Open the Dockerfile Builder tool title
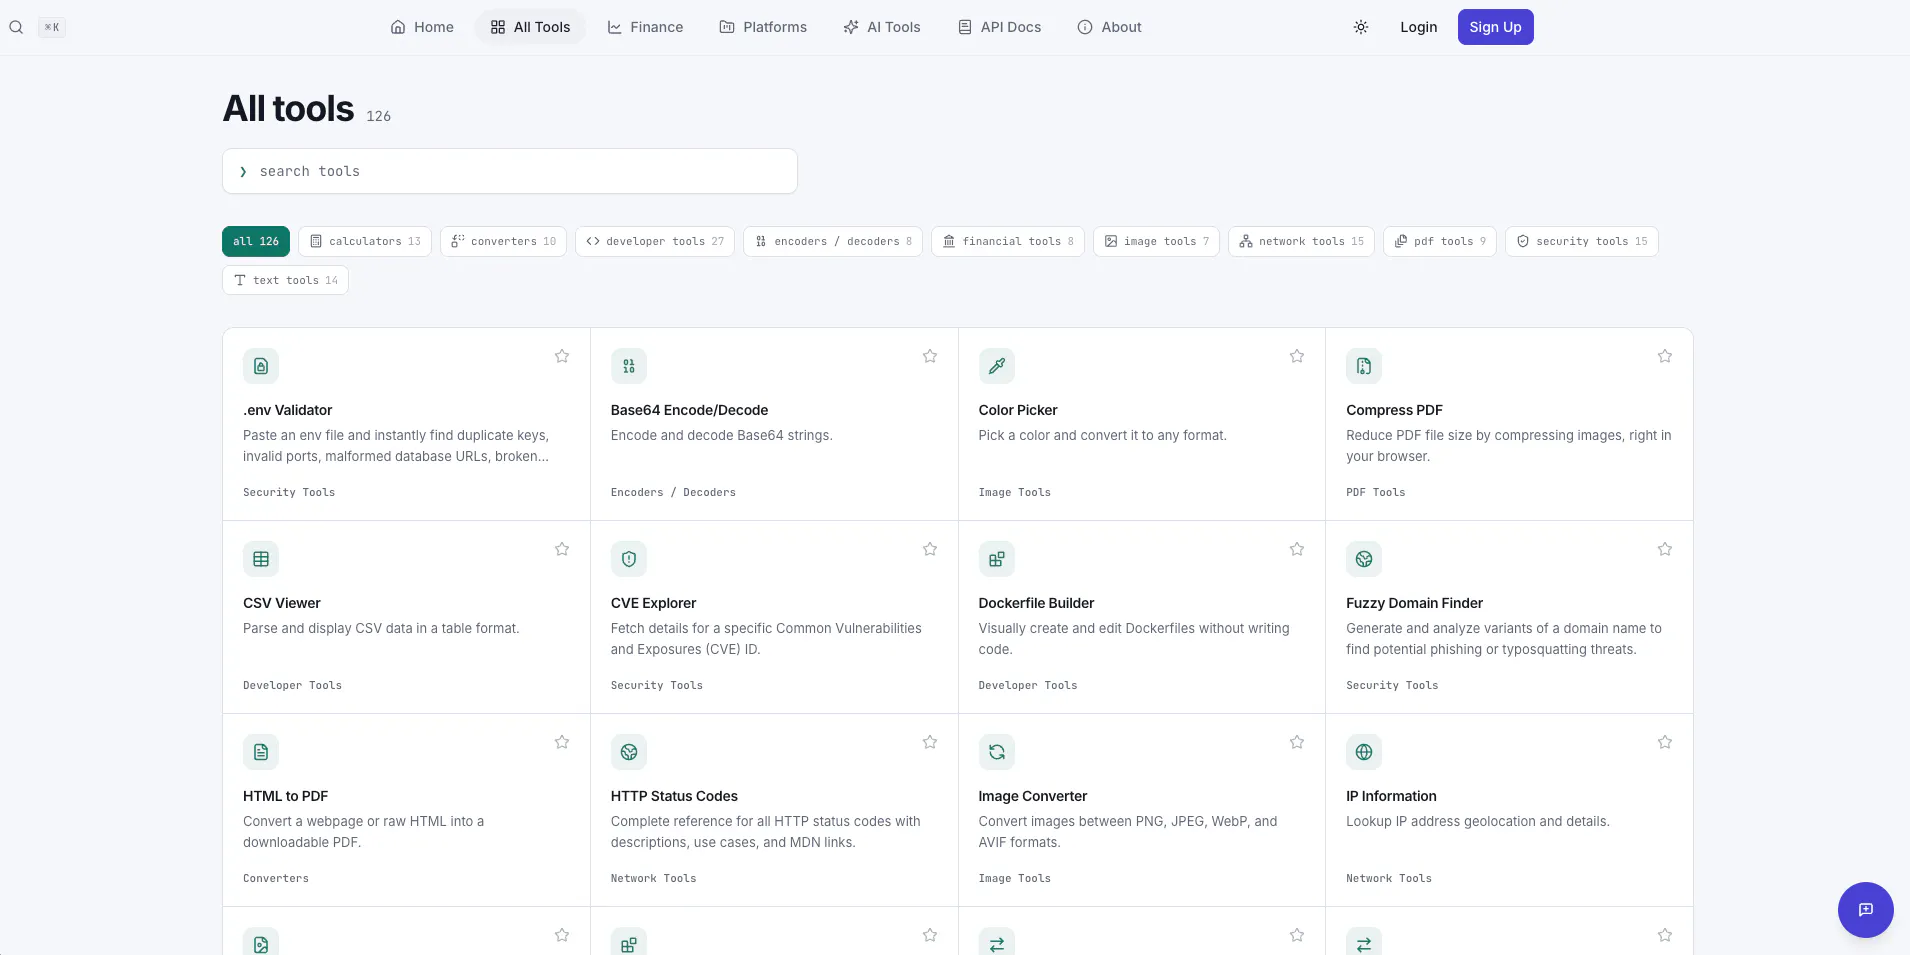 click(x=1036, y=603)
